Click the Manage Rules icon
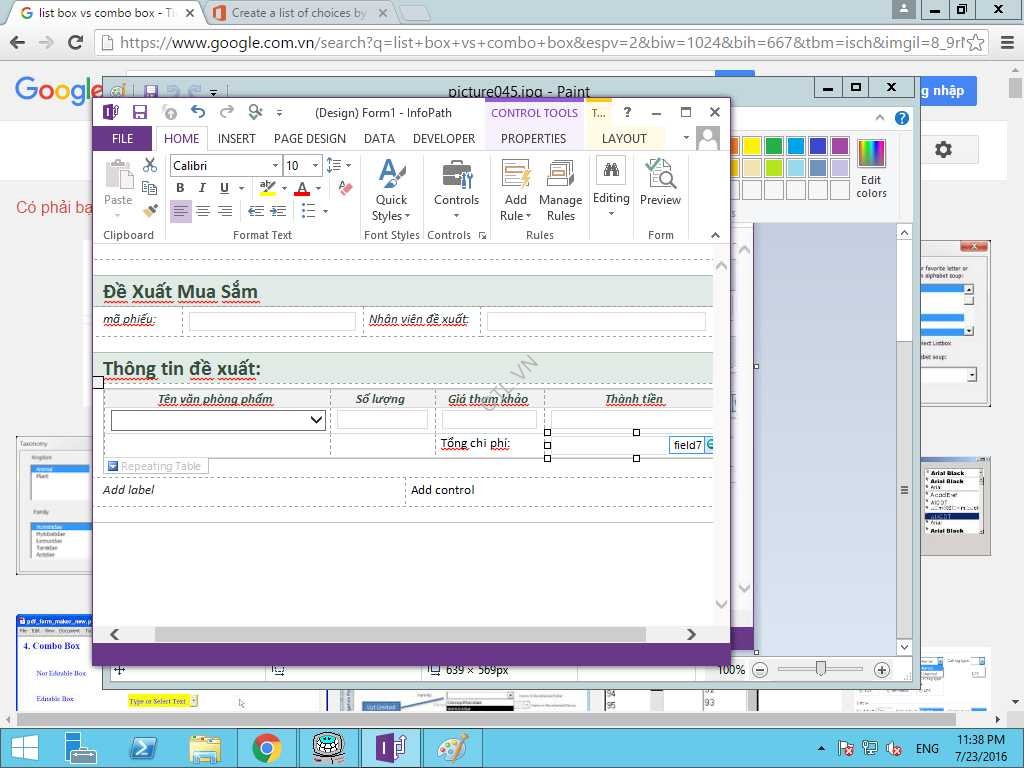Image resolution: width=1024 pixels, height=768 pixels. pos(560,190)
